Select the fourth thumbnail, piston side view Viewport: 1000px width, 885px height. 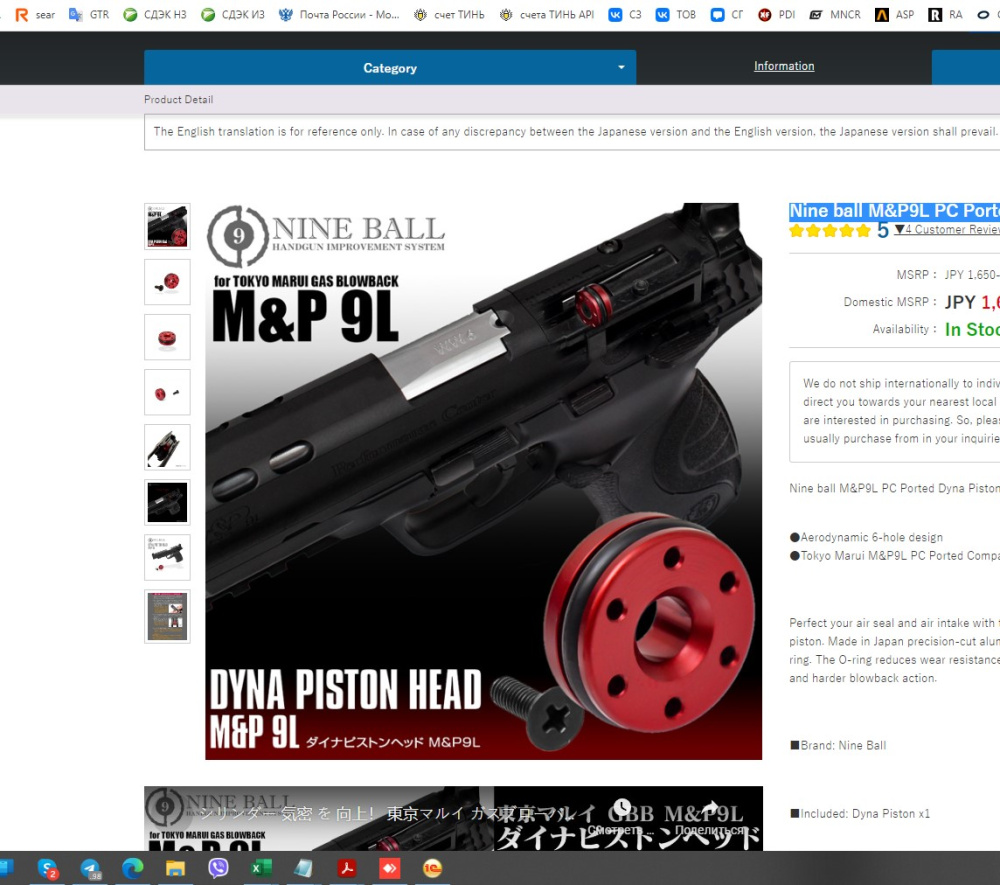pyautogui.click(x=167, y=392)
